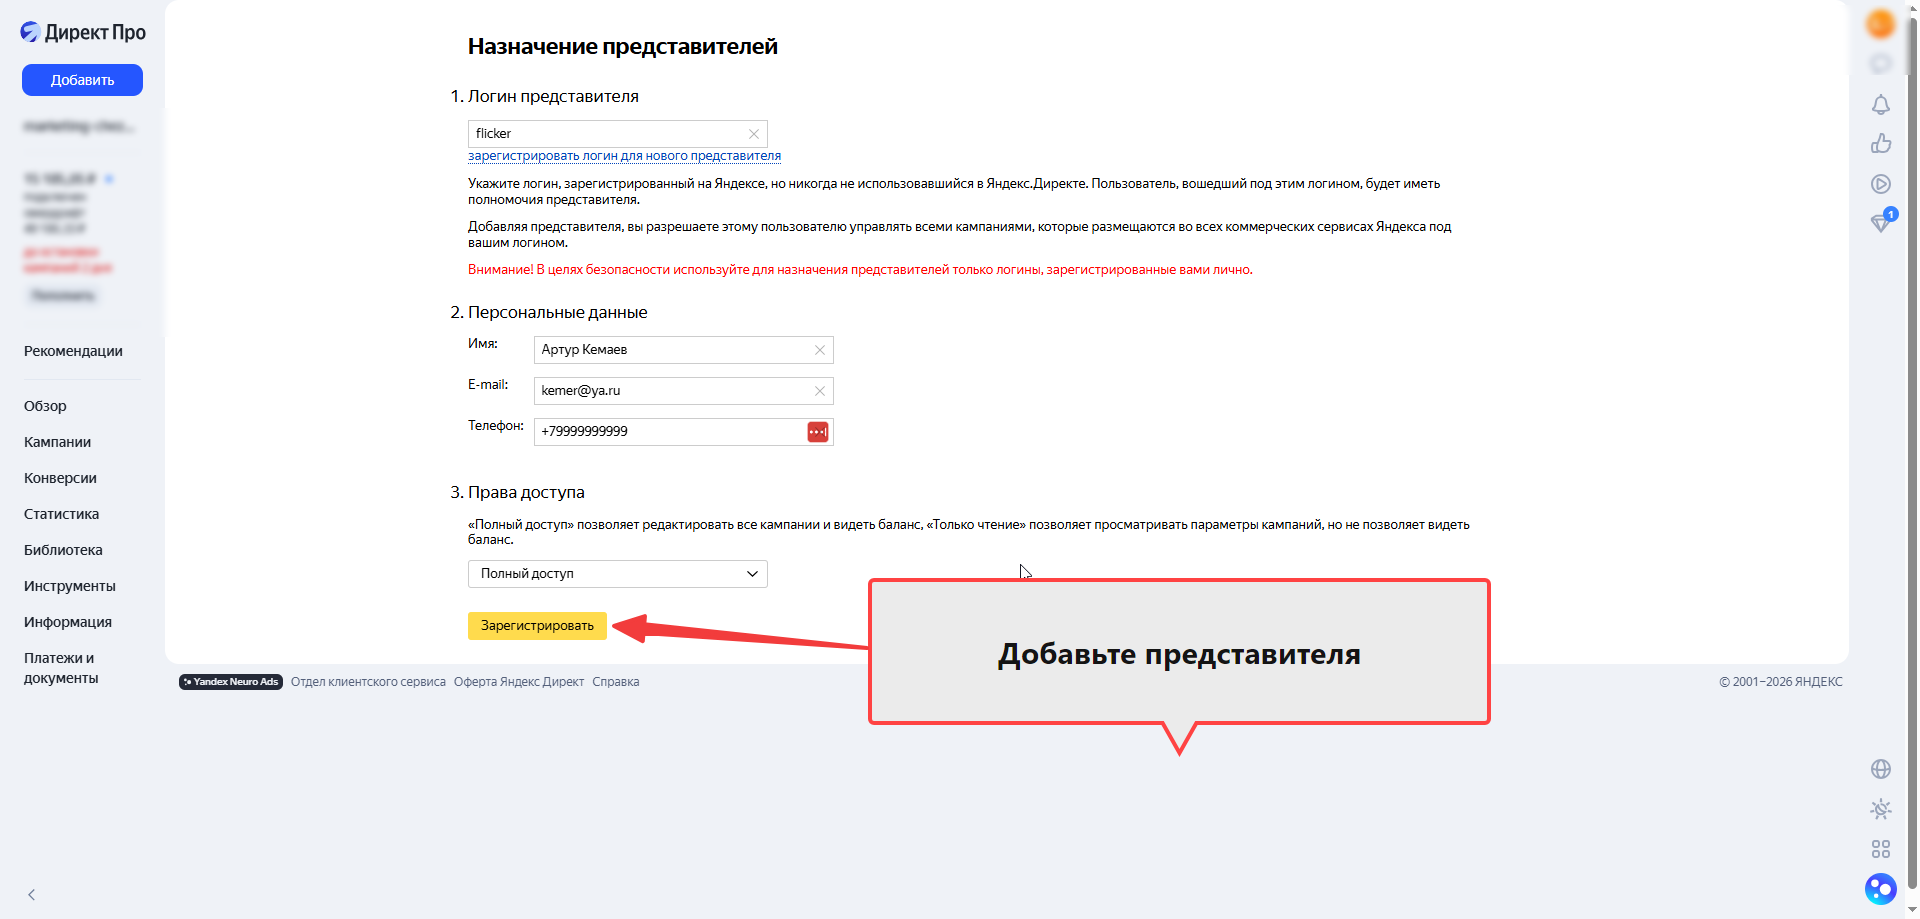The width and height of the screenshot is (1920, 919).
Task: Expand the Полный доступ dropdown
Action: 618,574
